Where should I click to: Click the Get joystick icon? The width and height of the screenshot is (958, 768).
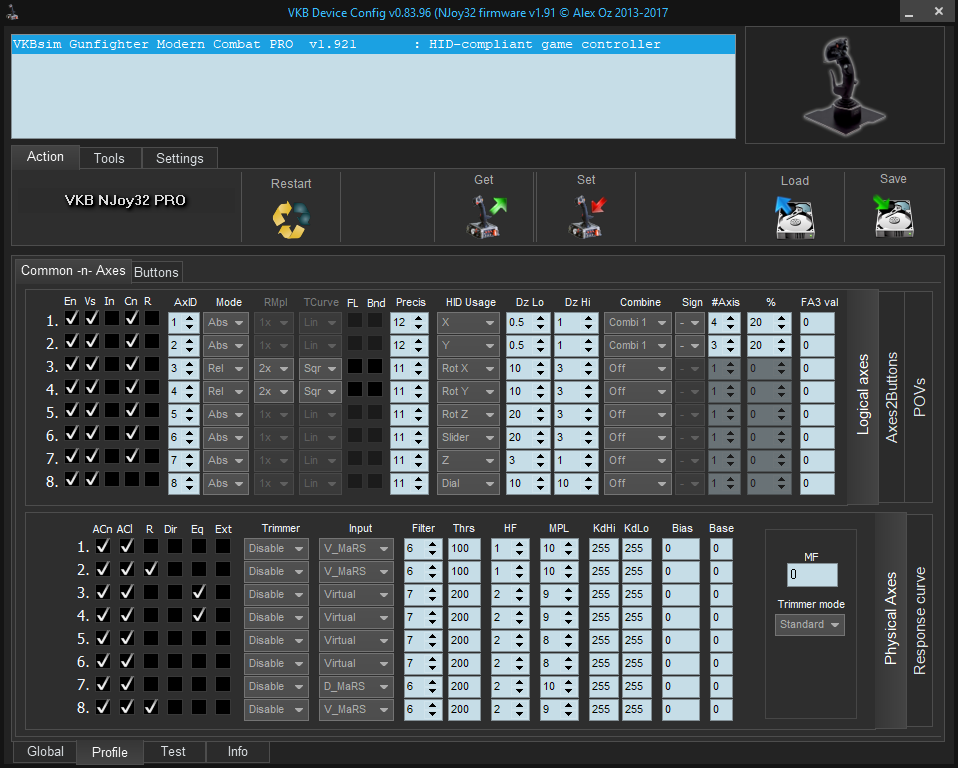(x=486, y=217)
